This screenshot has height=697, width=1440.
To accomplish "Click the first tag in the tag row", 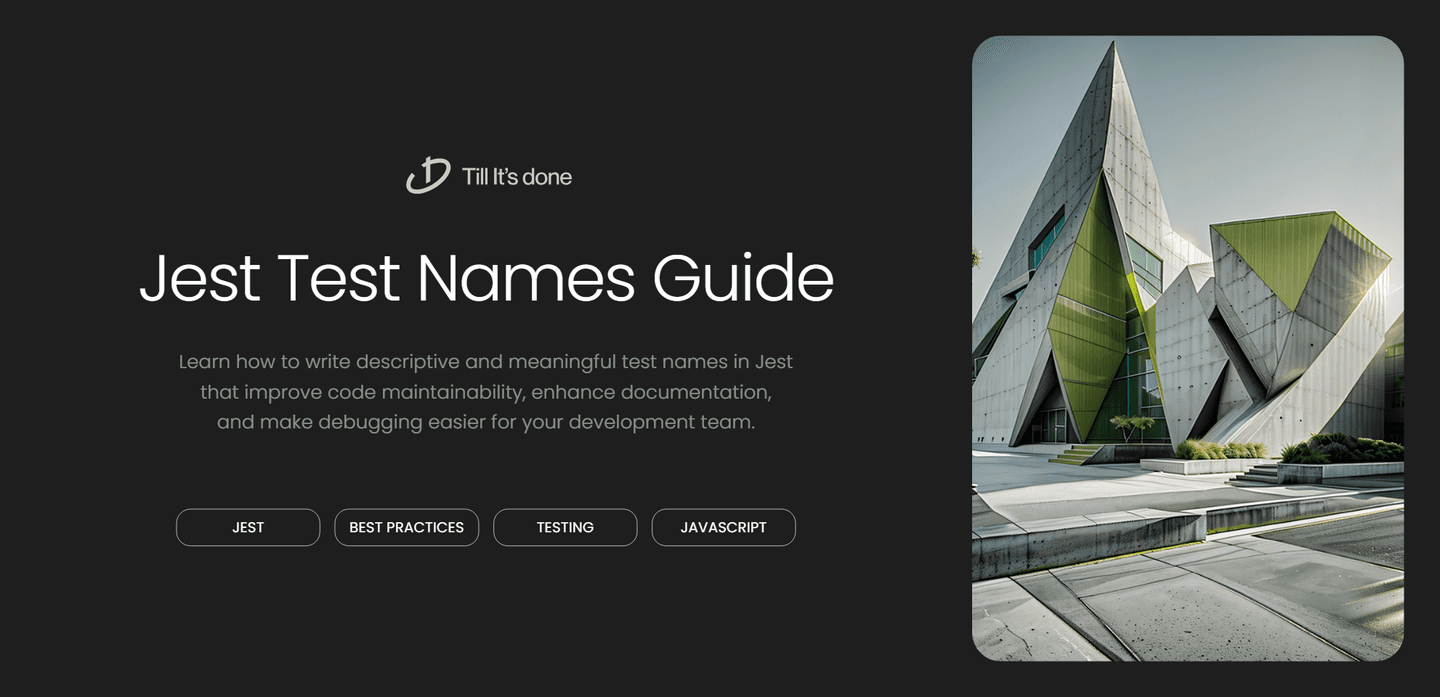I will [248, 527].
